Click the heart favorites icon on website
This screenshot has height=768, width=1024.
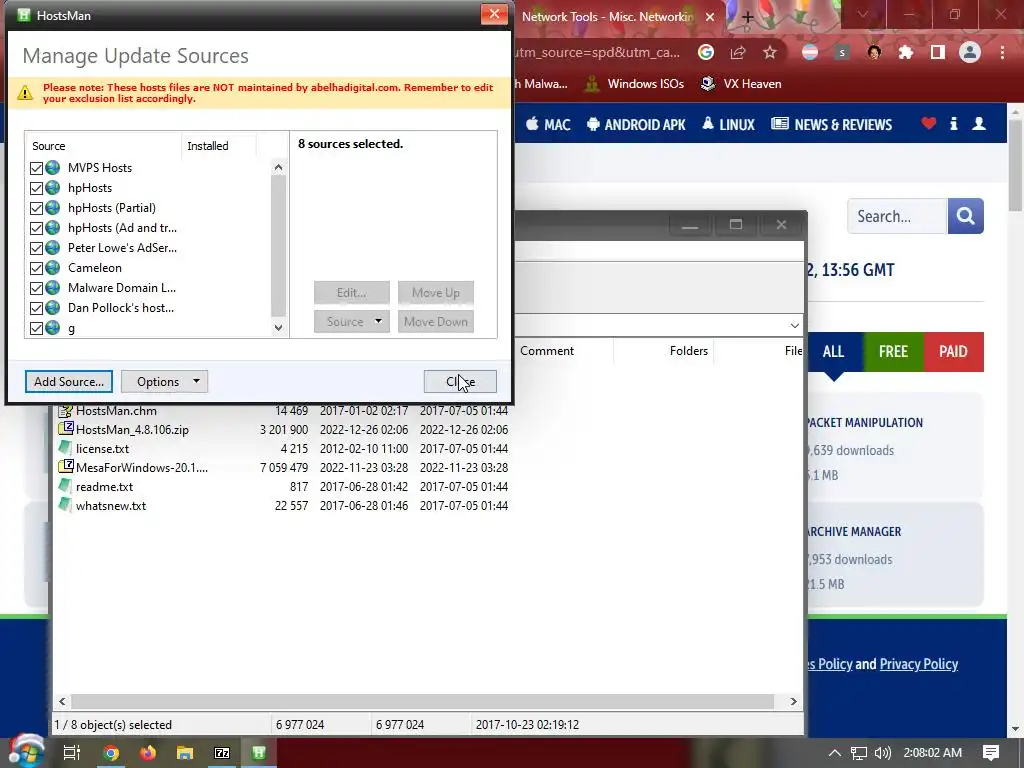click(x=929, y=123)
